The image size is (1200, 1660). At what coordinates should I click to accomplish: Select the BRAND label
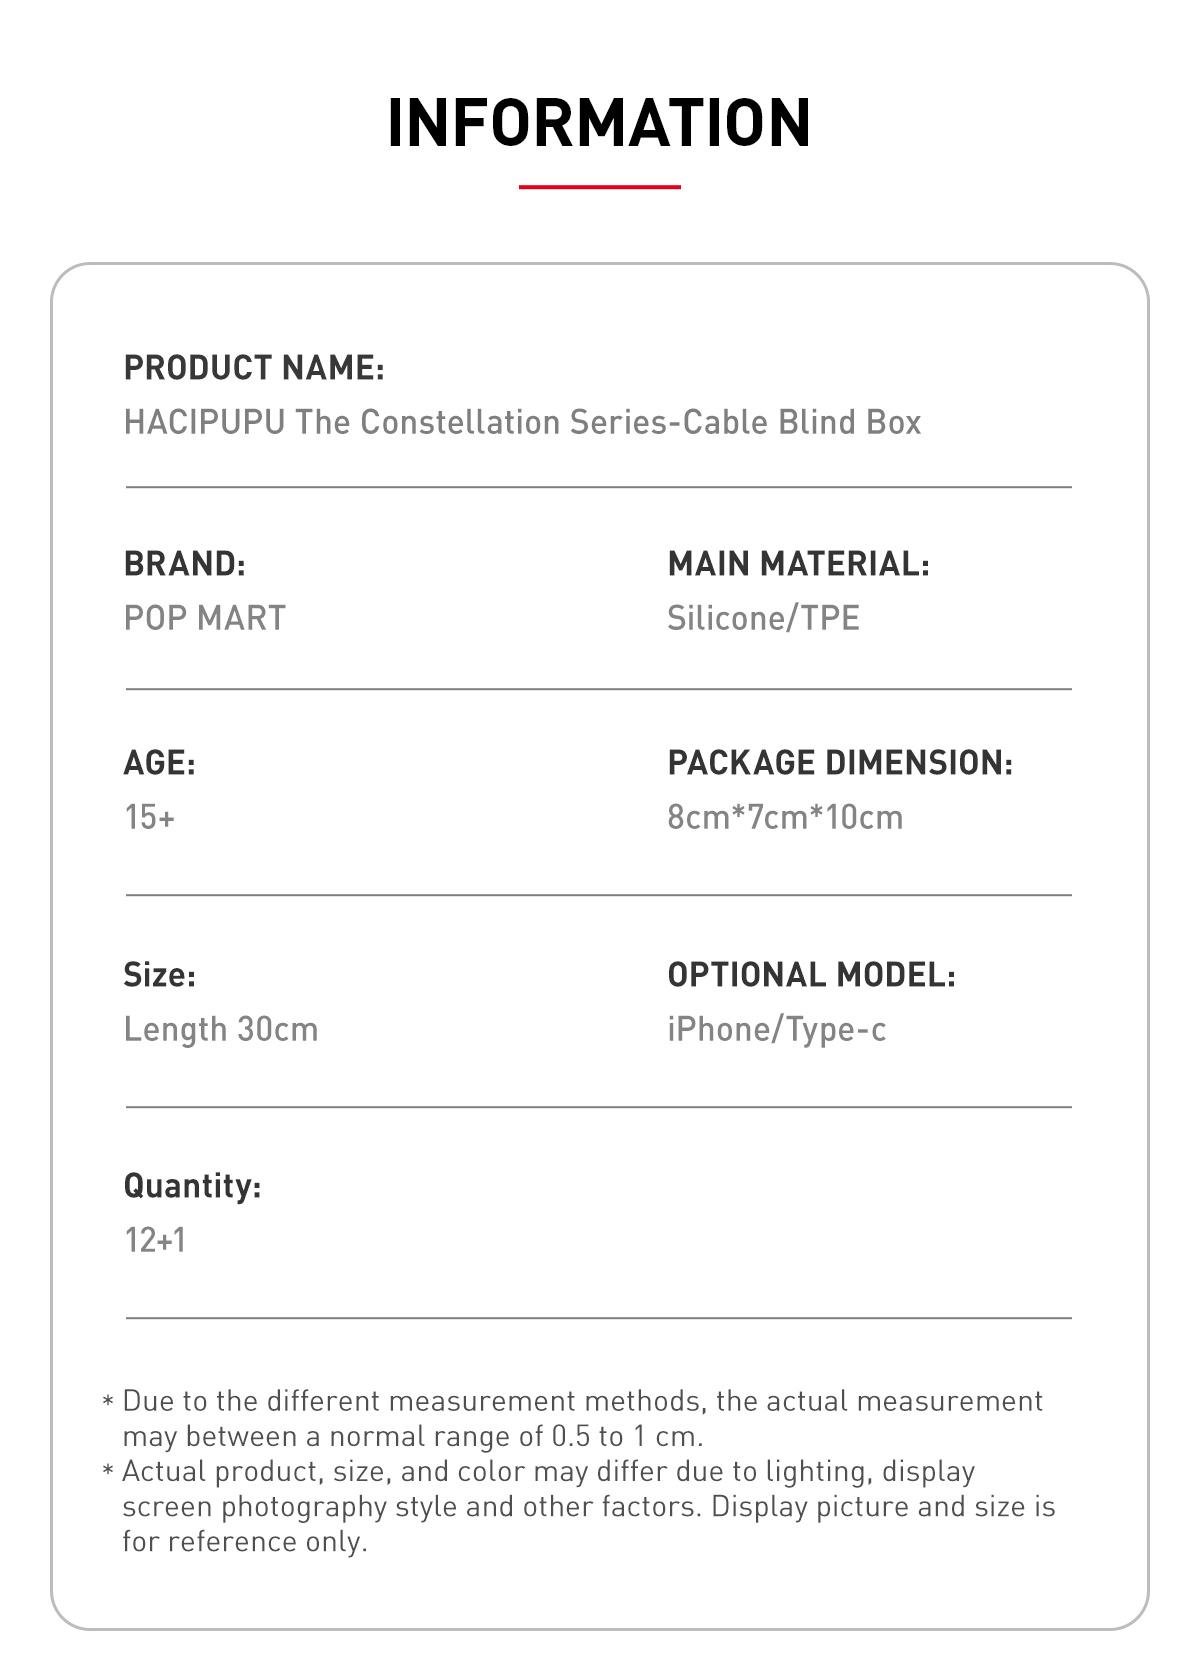click(x=184, y=563)
